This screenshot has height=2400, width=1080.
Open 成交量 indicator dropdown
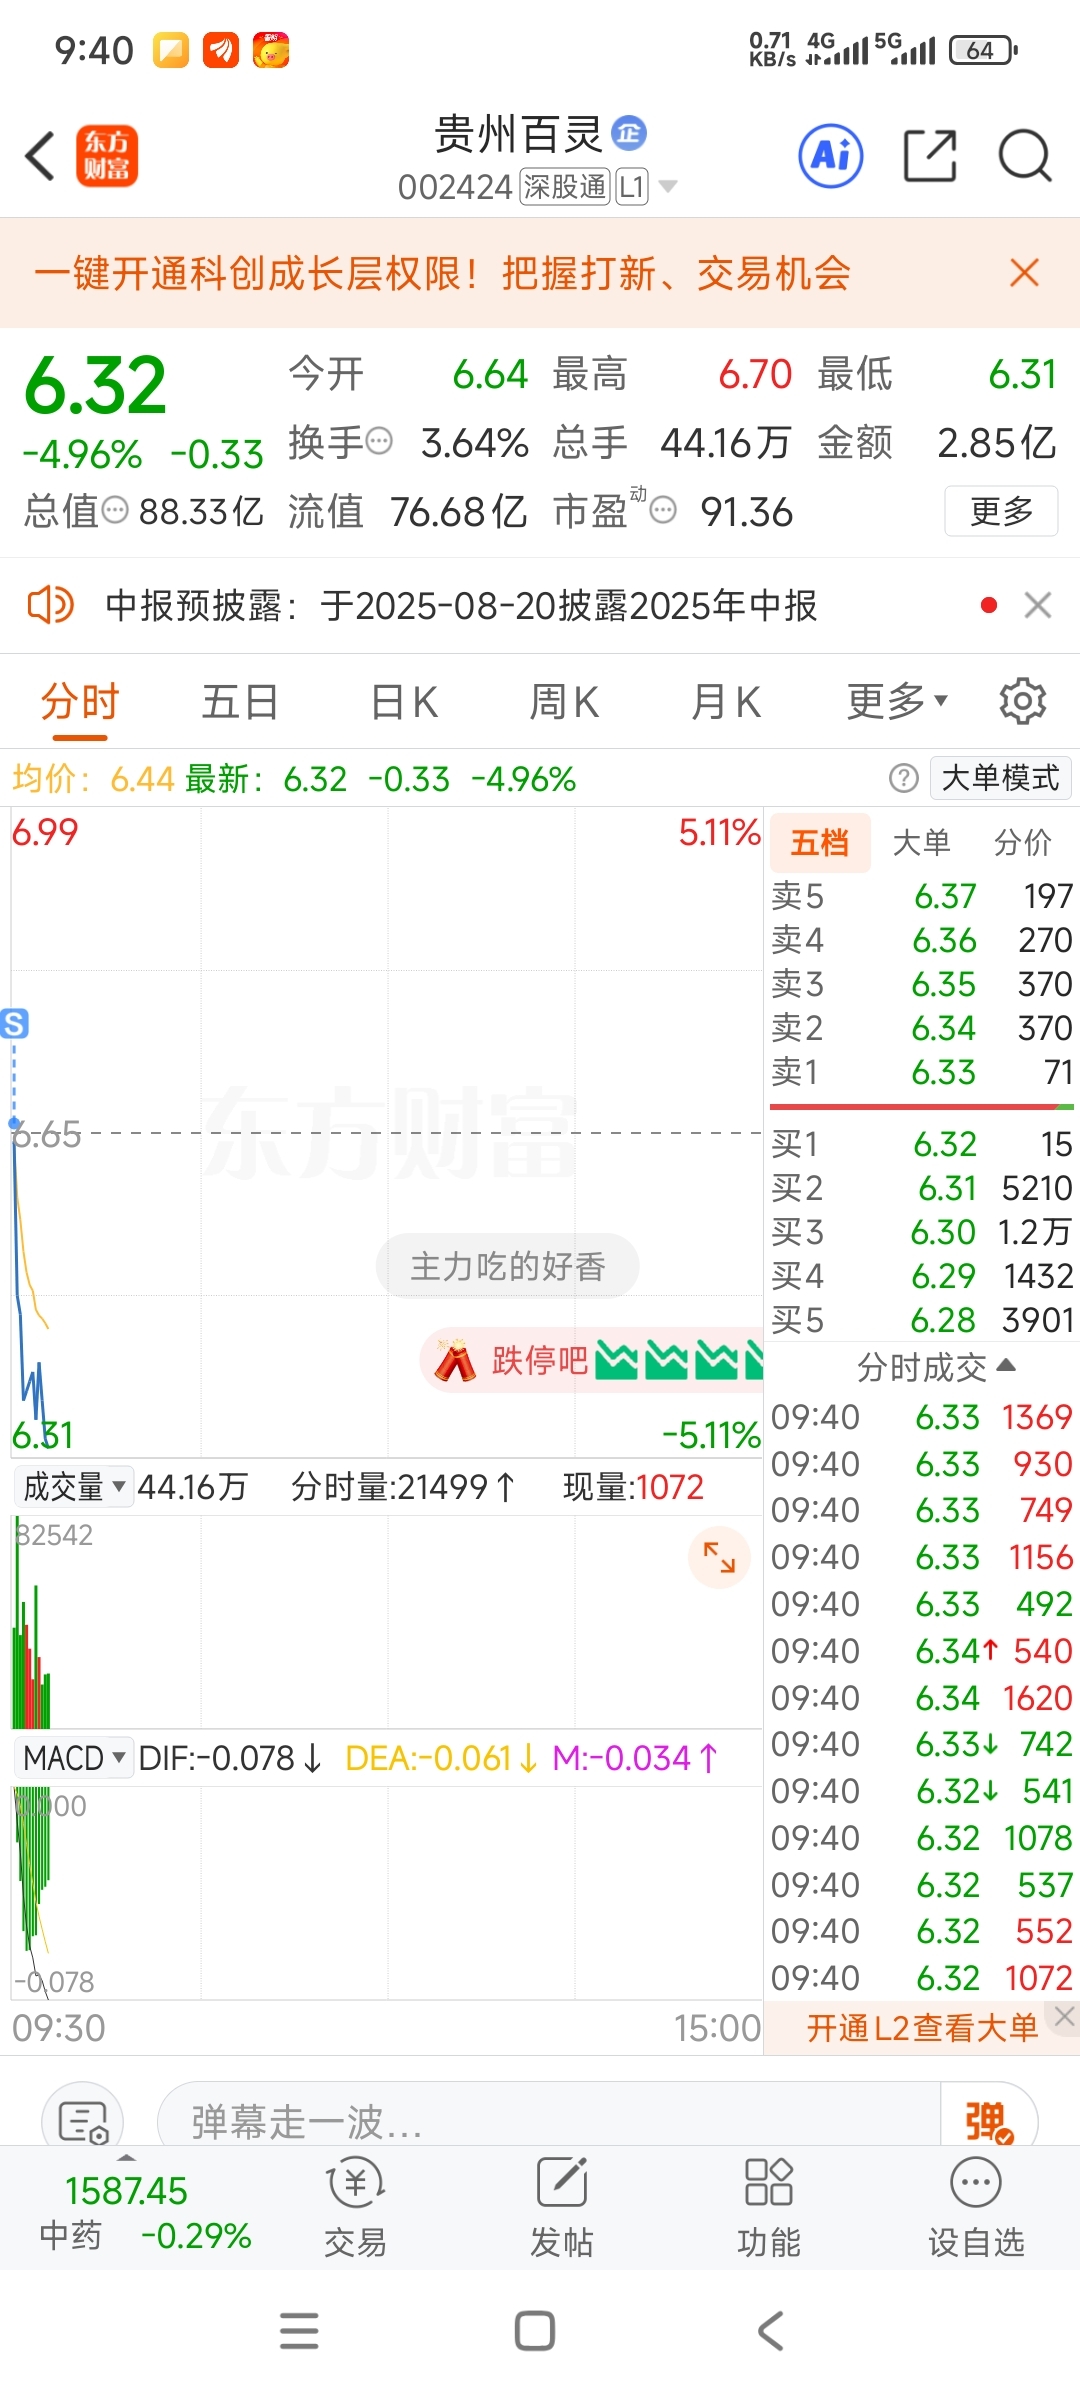[74, 1487]
